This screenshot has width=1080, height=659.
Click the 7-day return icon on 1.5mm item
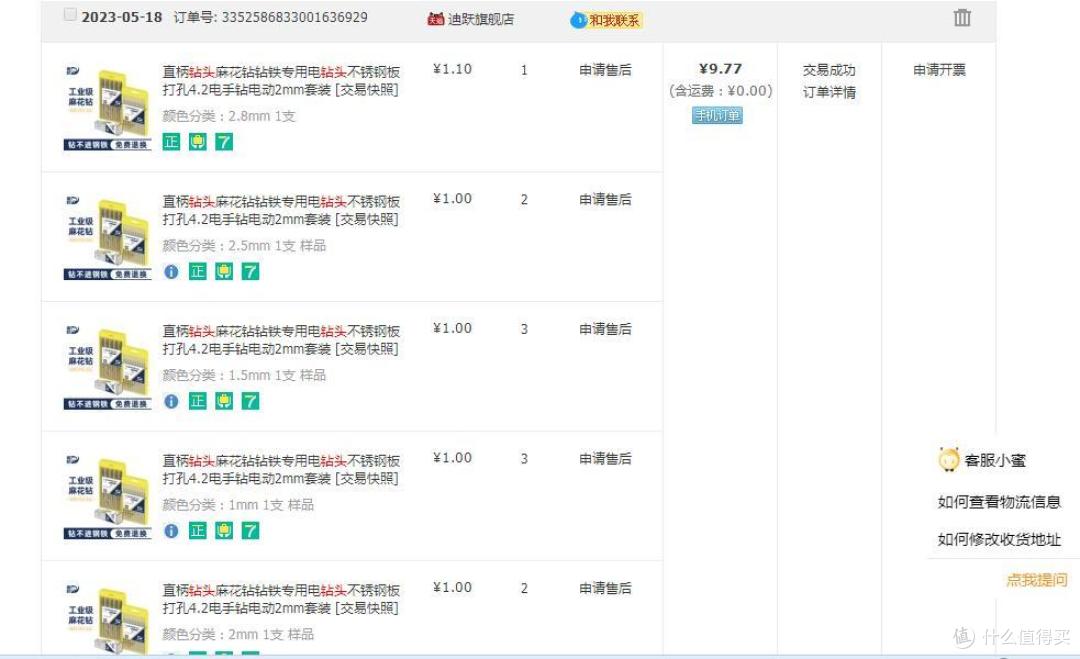click(250, 401)
